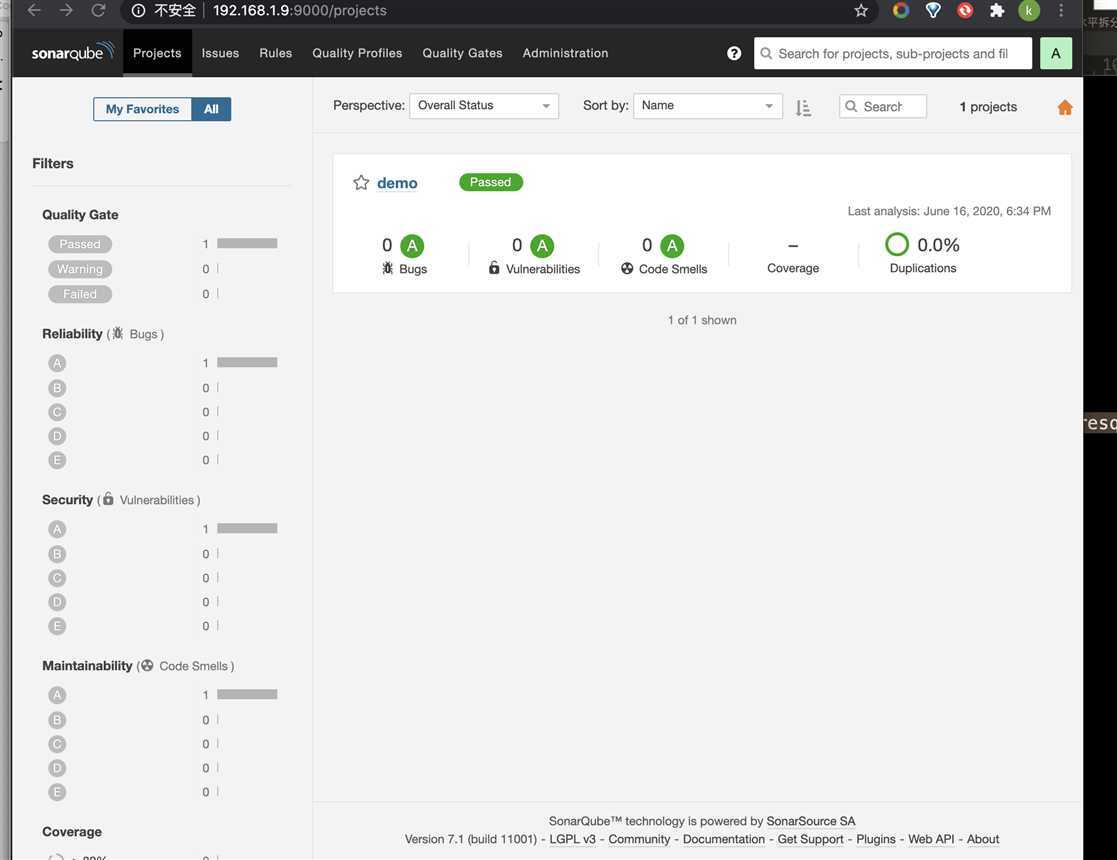Open the Web API footer link

click(x=931, y=839)
